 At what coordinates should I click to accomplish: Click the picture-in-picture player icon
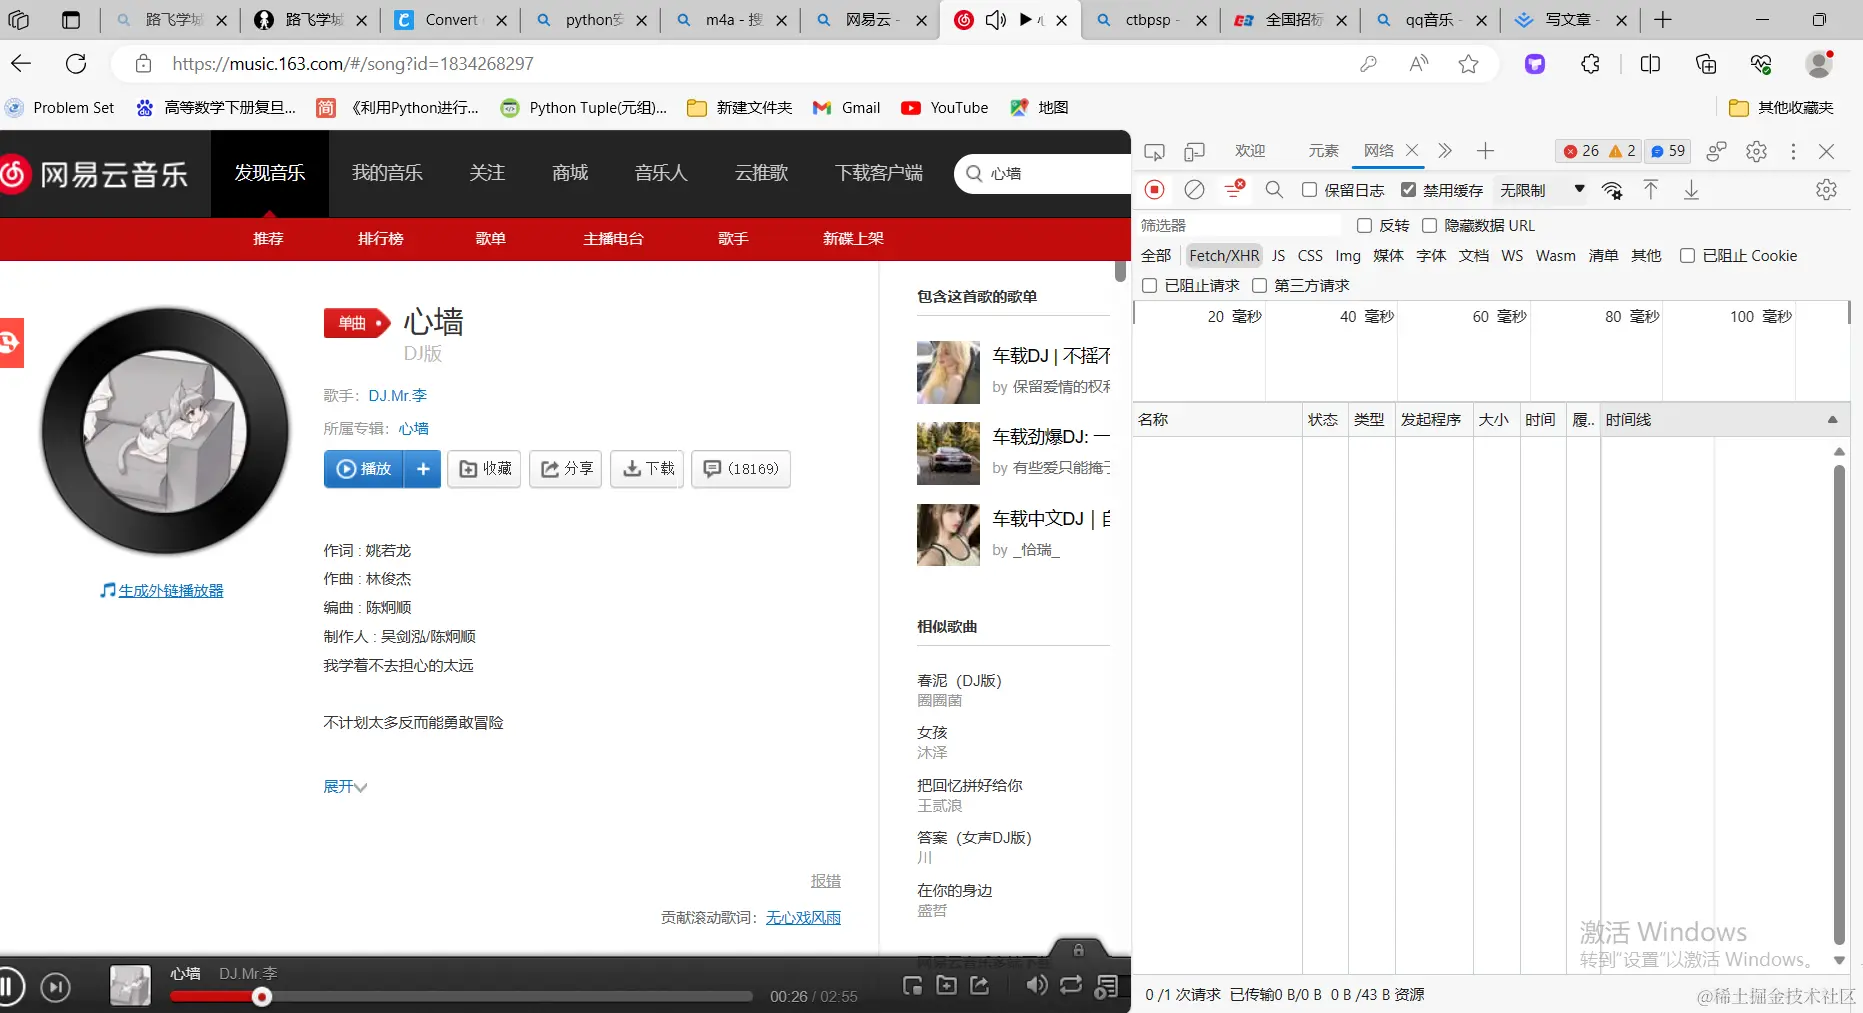912,986
